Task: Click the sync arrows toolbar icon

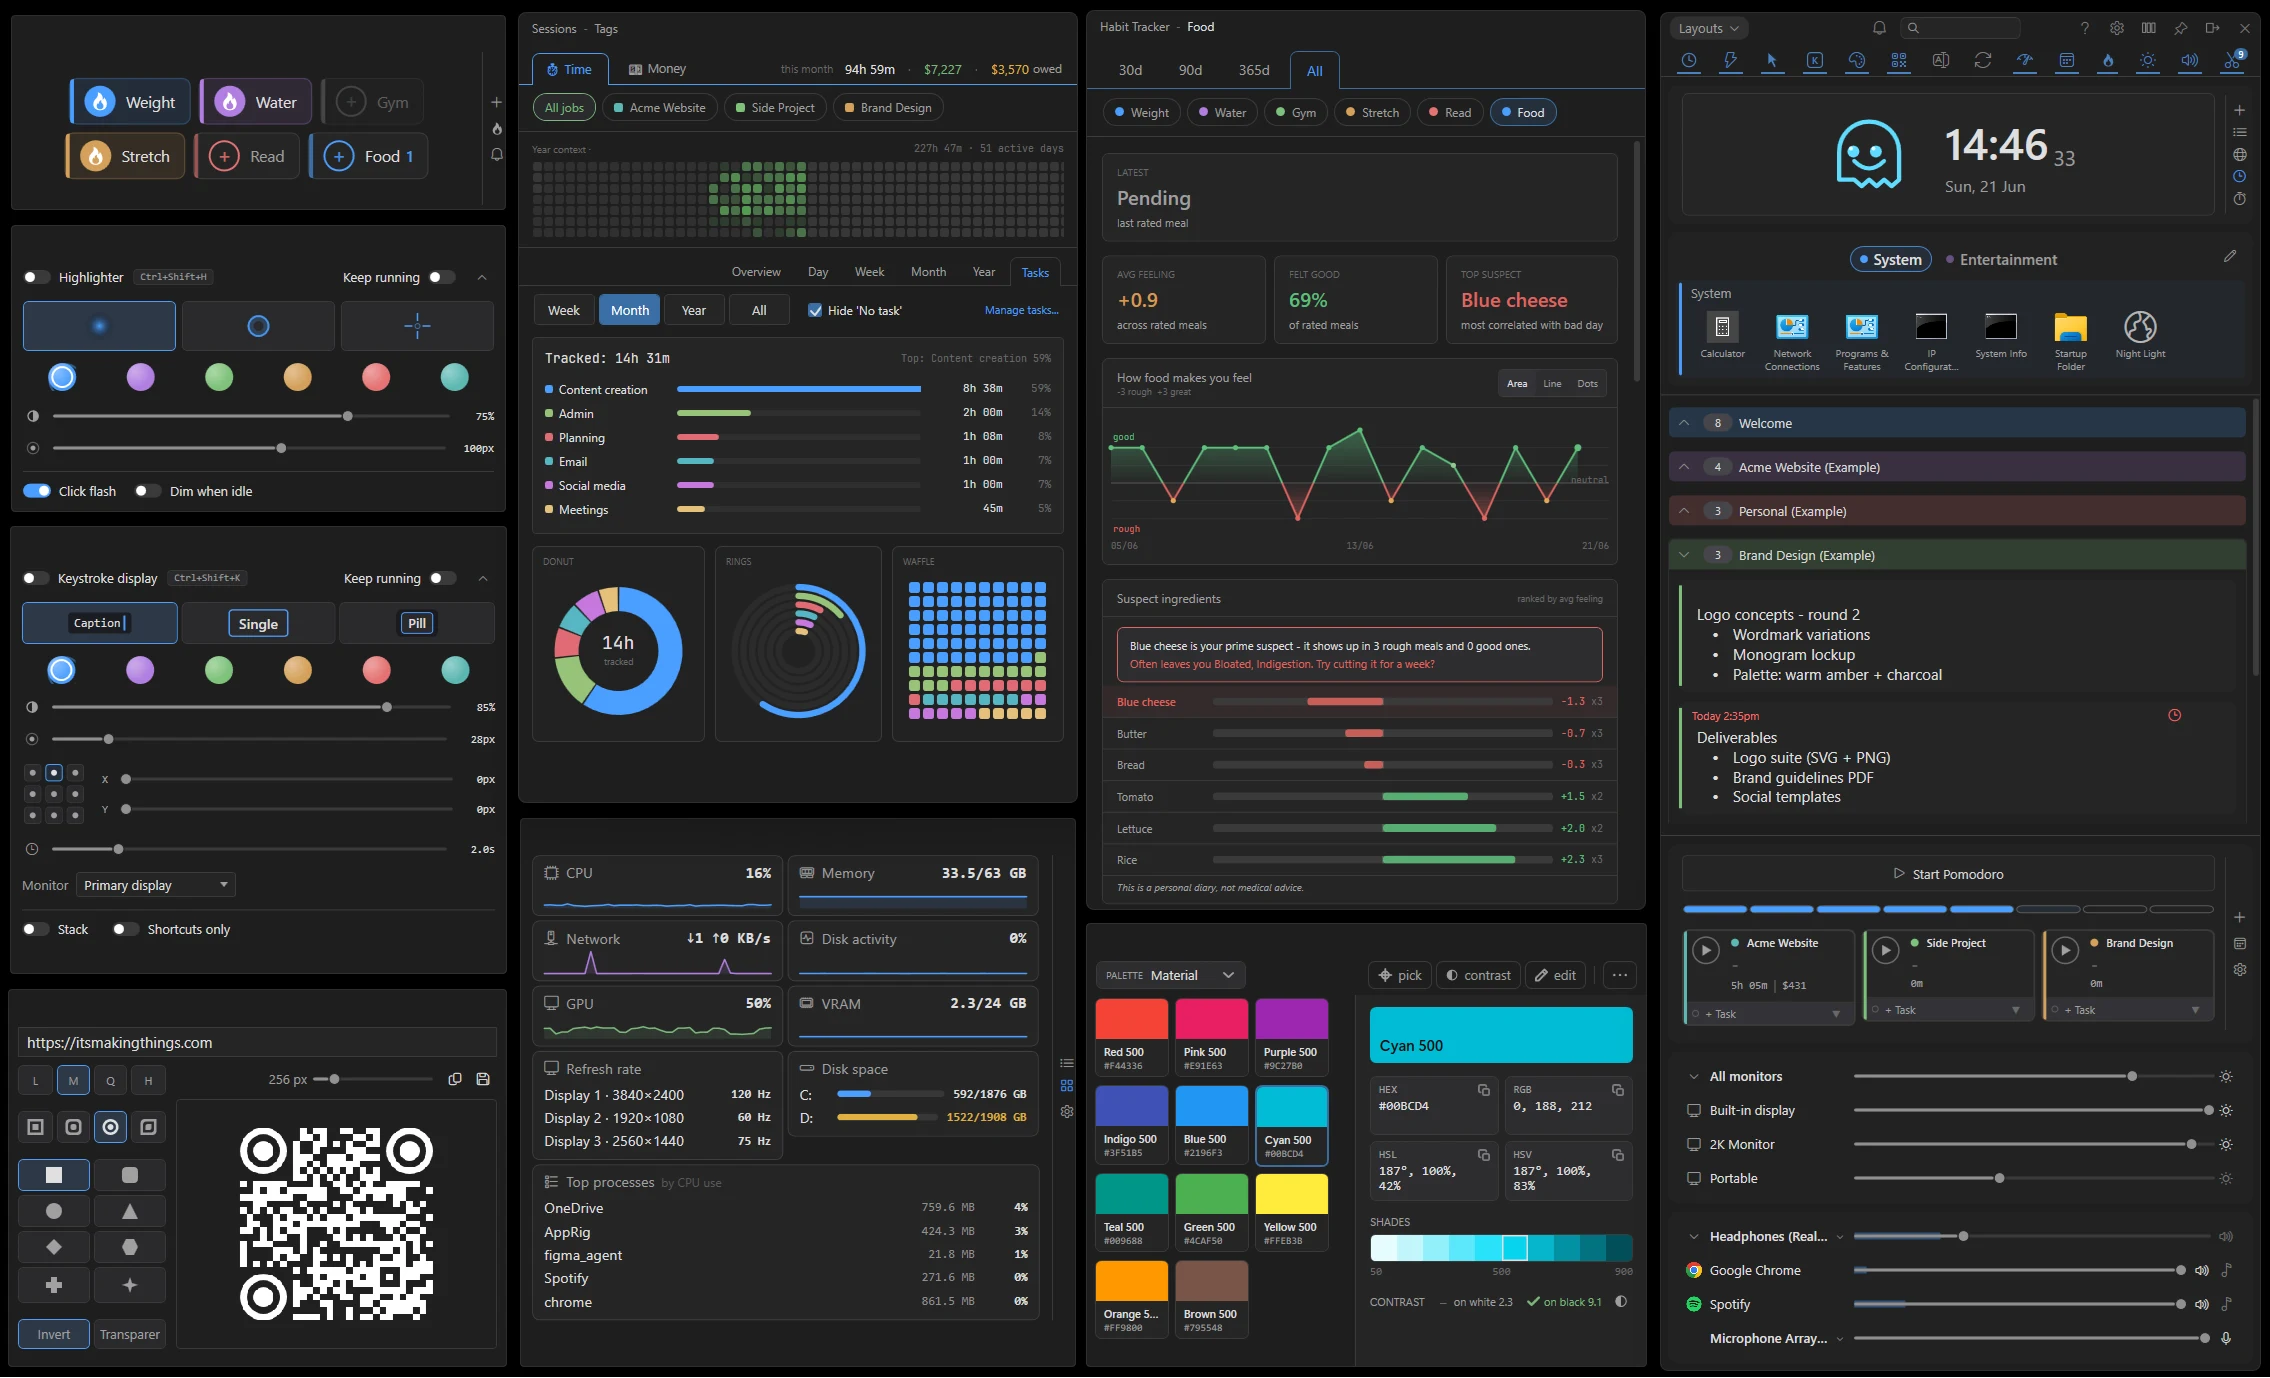Action: click(1982, 60)
